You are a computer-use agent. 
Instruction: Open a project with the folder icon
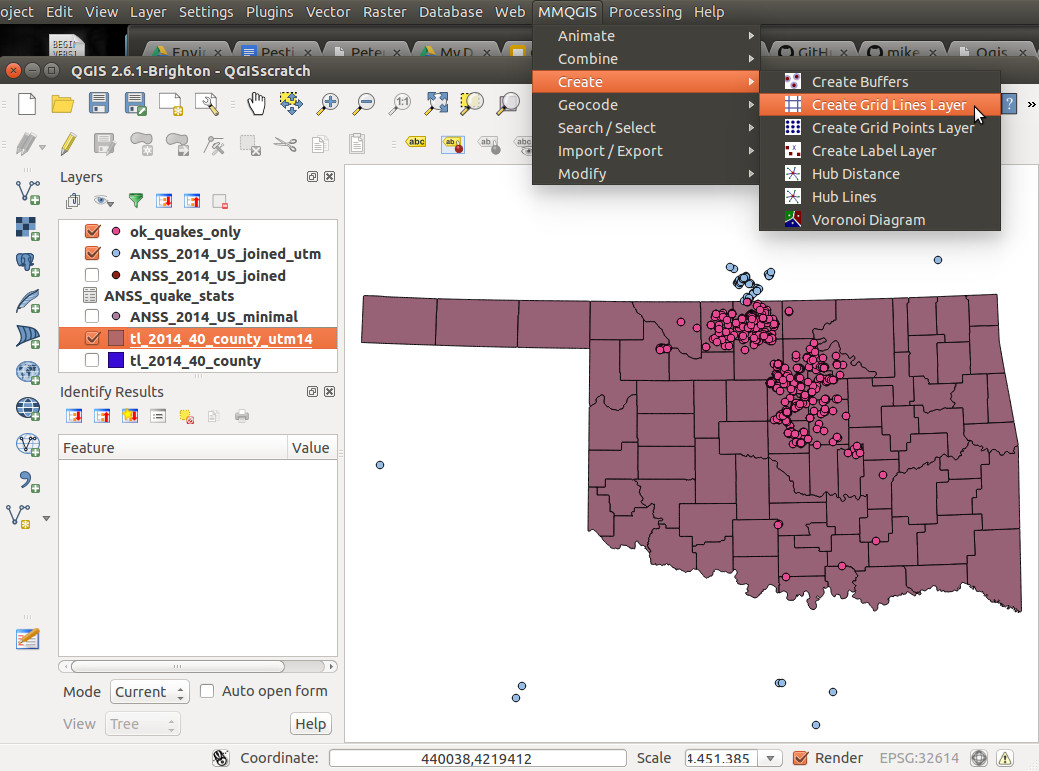[63, 104]
